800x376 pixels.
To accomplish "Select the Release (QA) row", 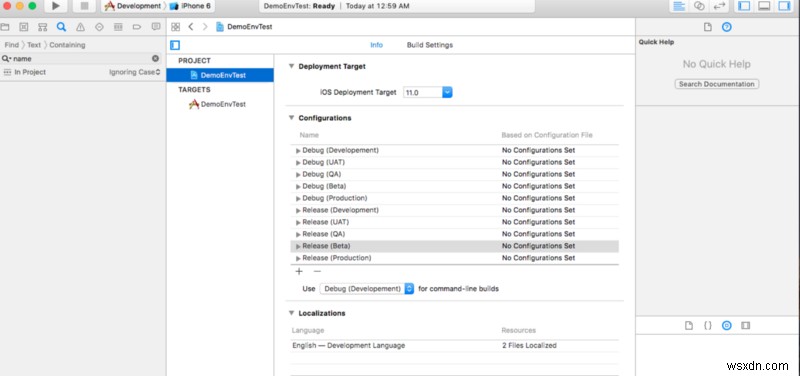I will pyautogui.click(x=455, y=234).
